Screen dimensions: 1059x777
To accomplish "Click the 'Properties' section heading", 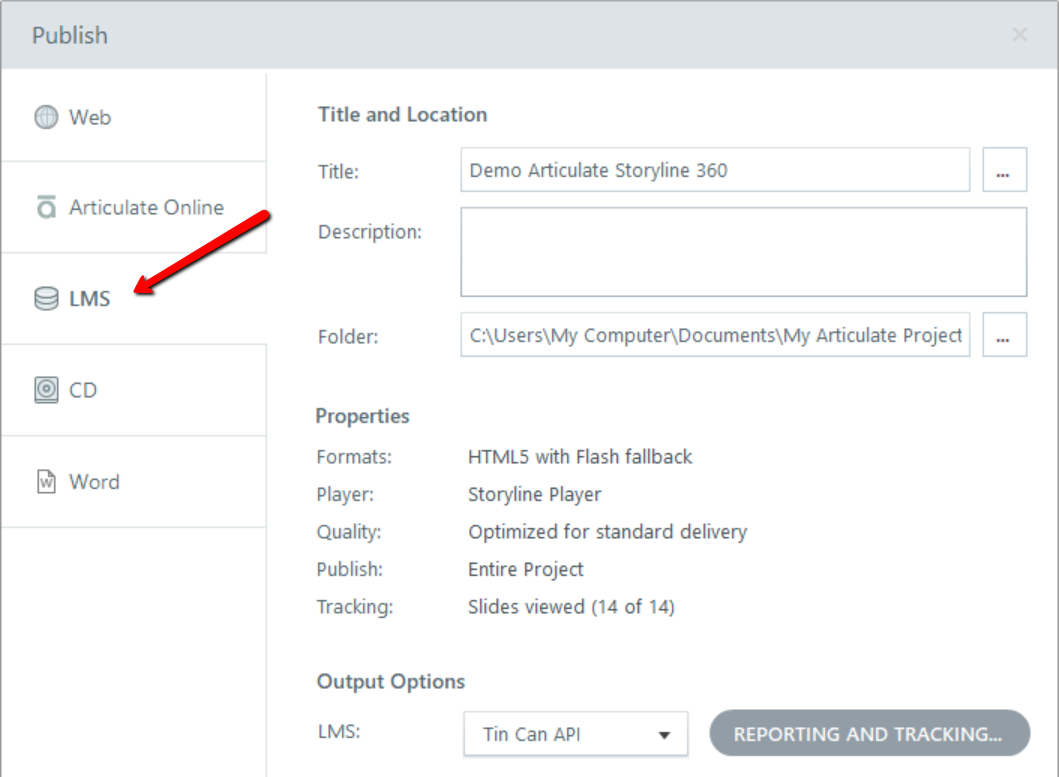I will point(363,416).
